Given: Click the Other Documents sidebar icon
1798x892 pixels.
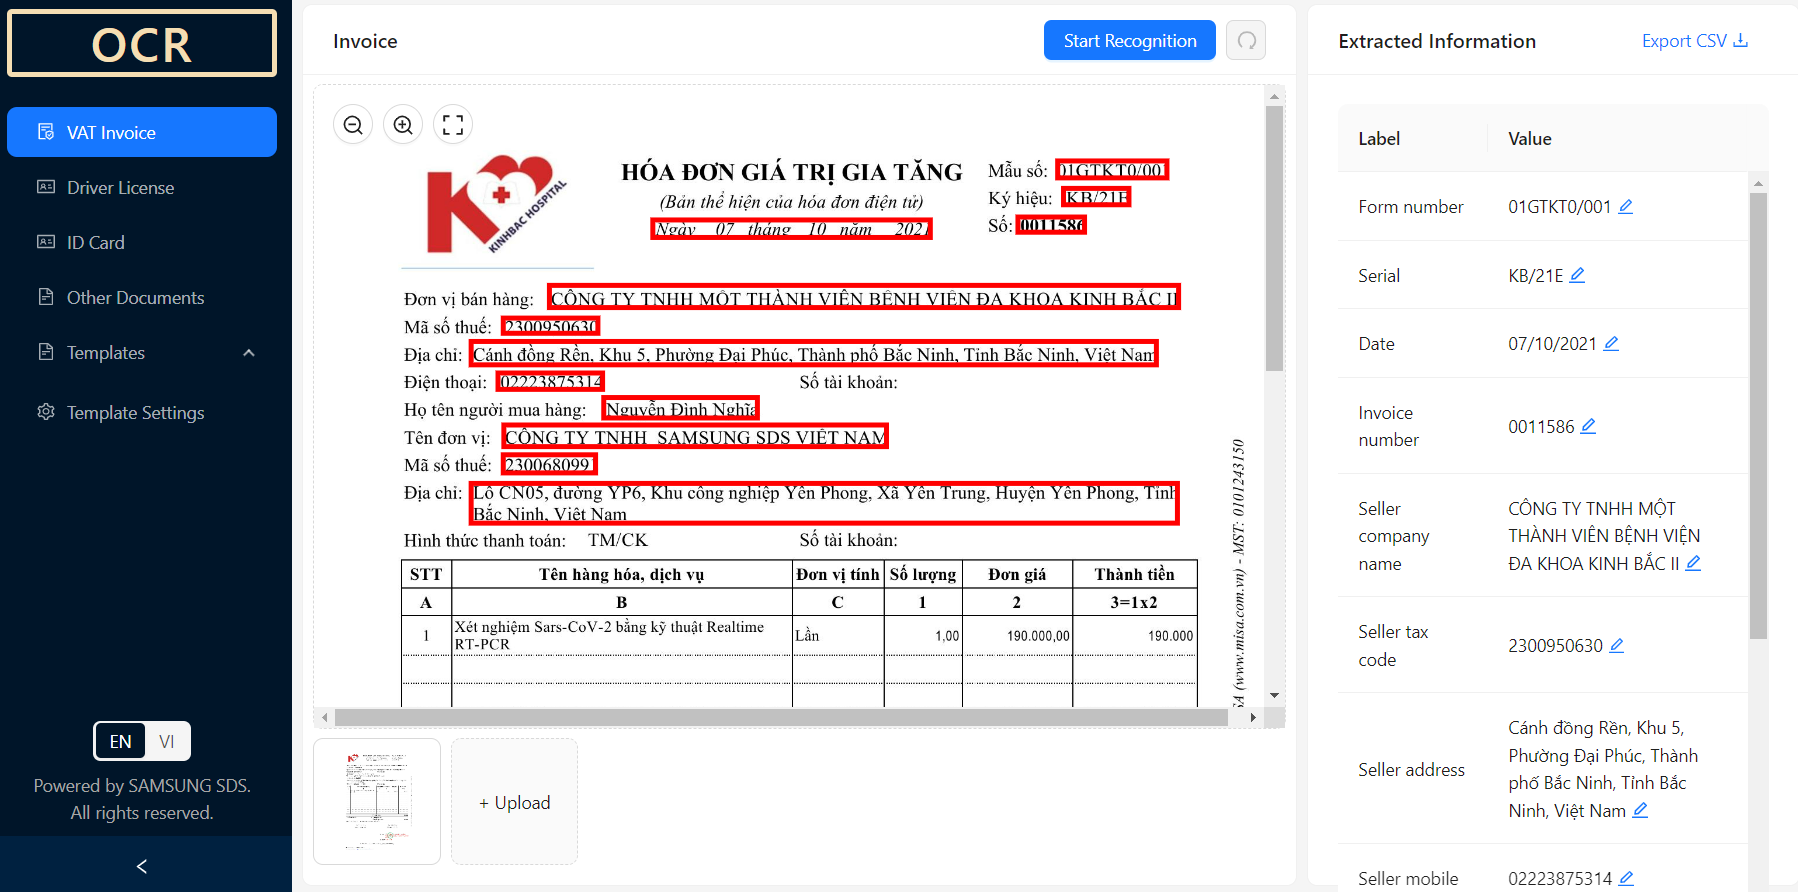Looking at the screenshot, I should [x=46, y=297].
